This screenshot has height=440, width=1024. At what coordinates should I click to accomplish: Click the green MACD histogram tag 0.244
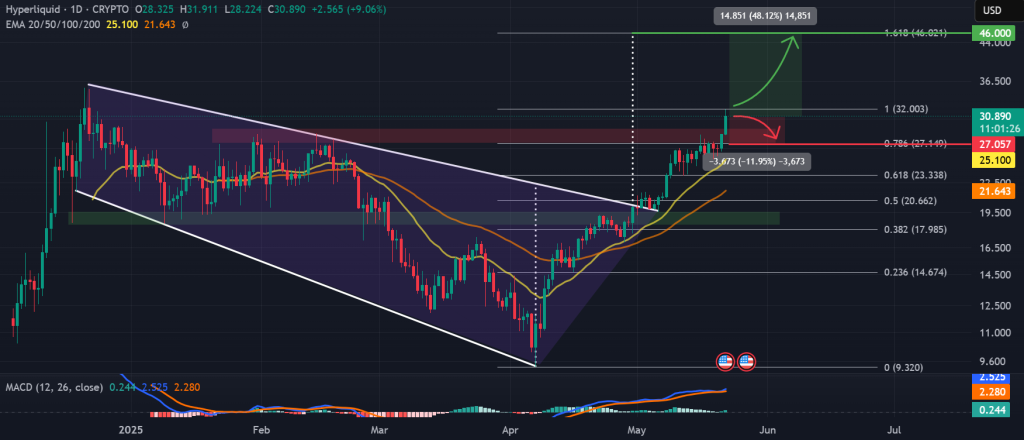[x=990, y=409]
